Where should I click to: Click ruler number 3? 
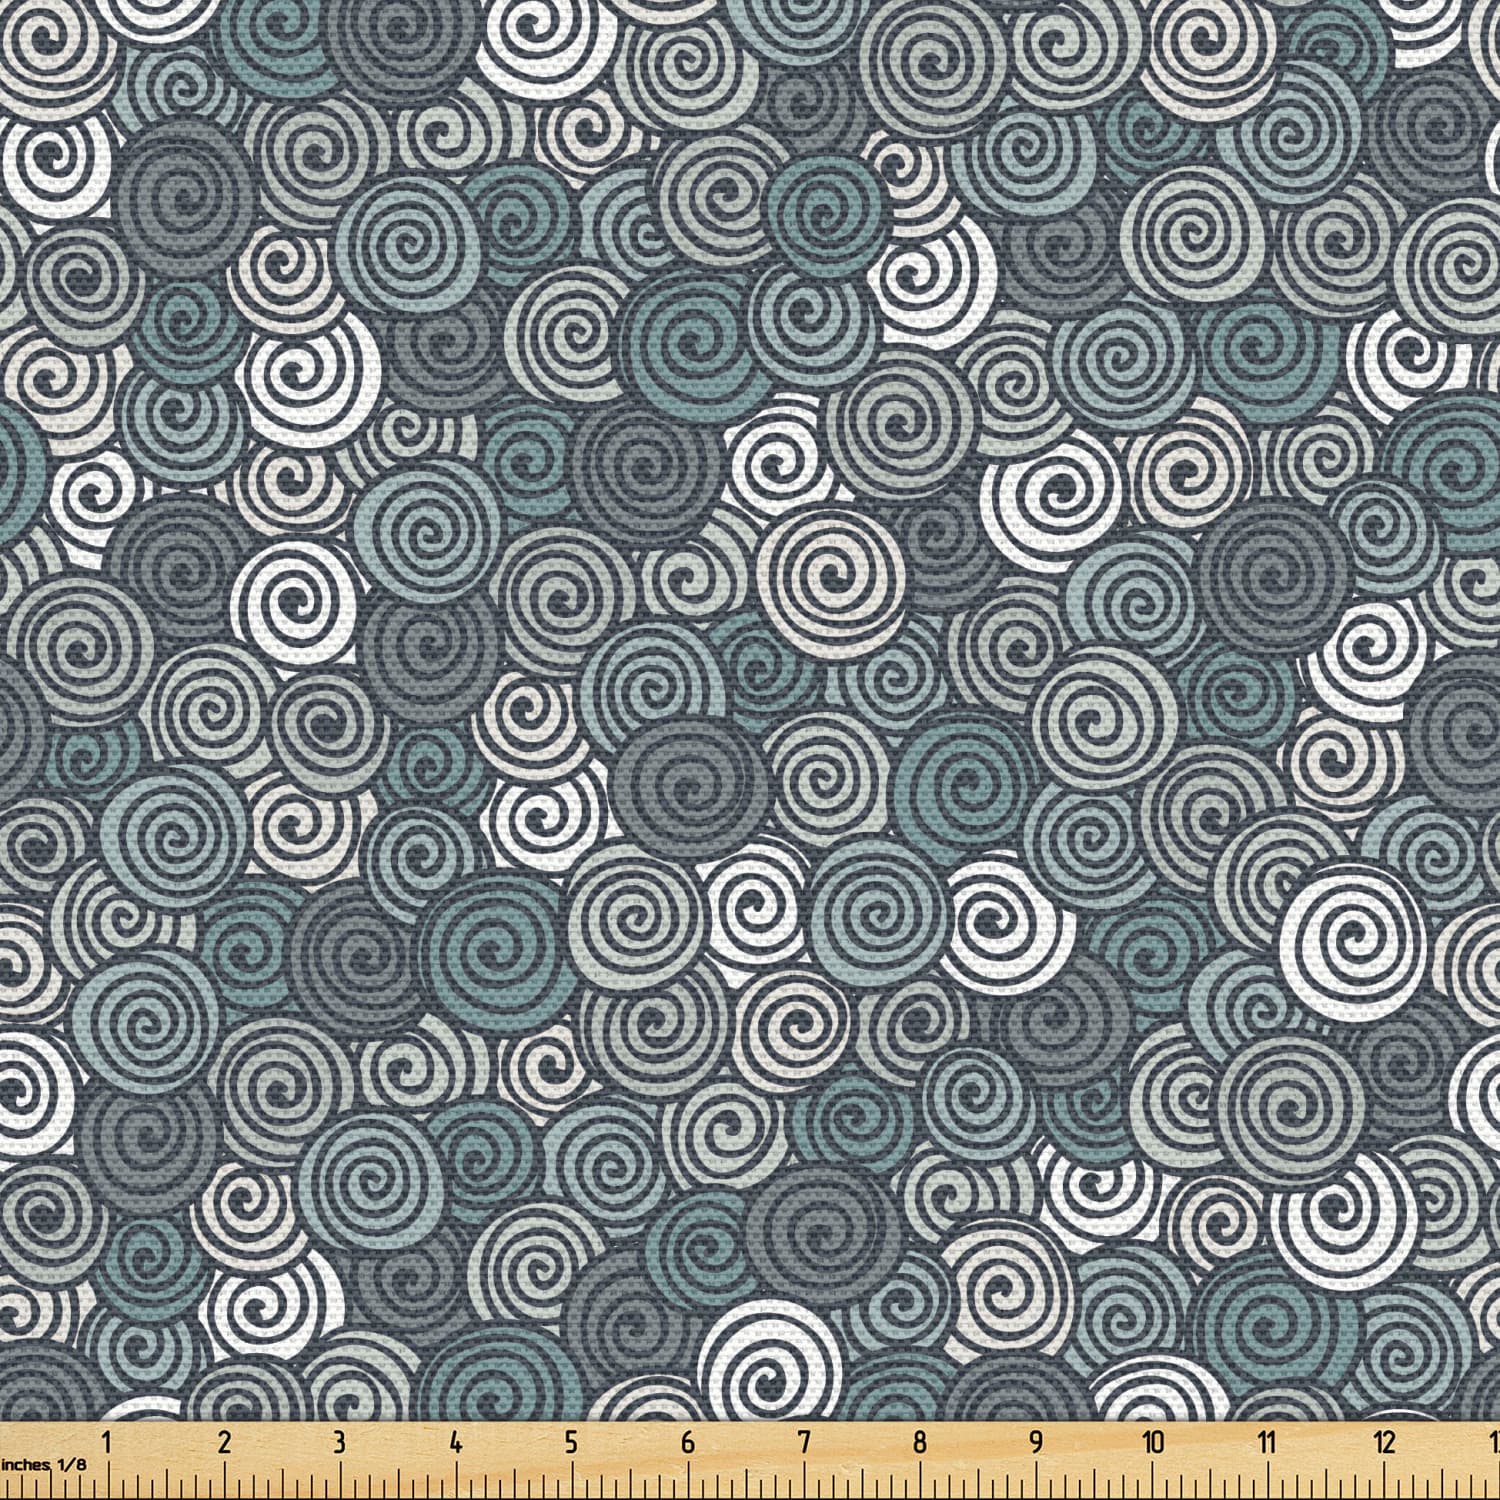pos(340,1442)
